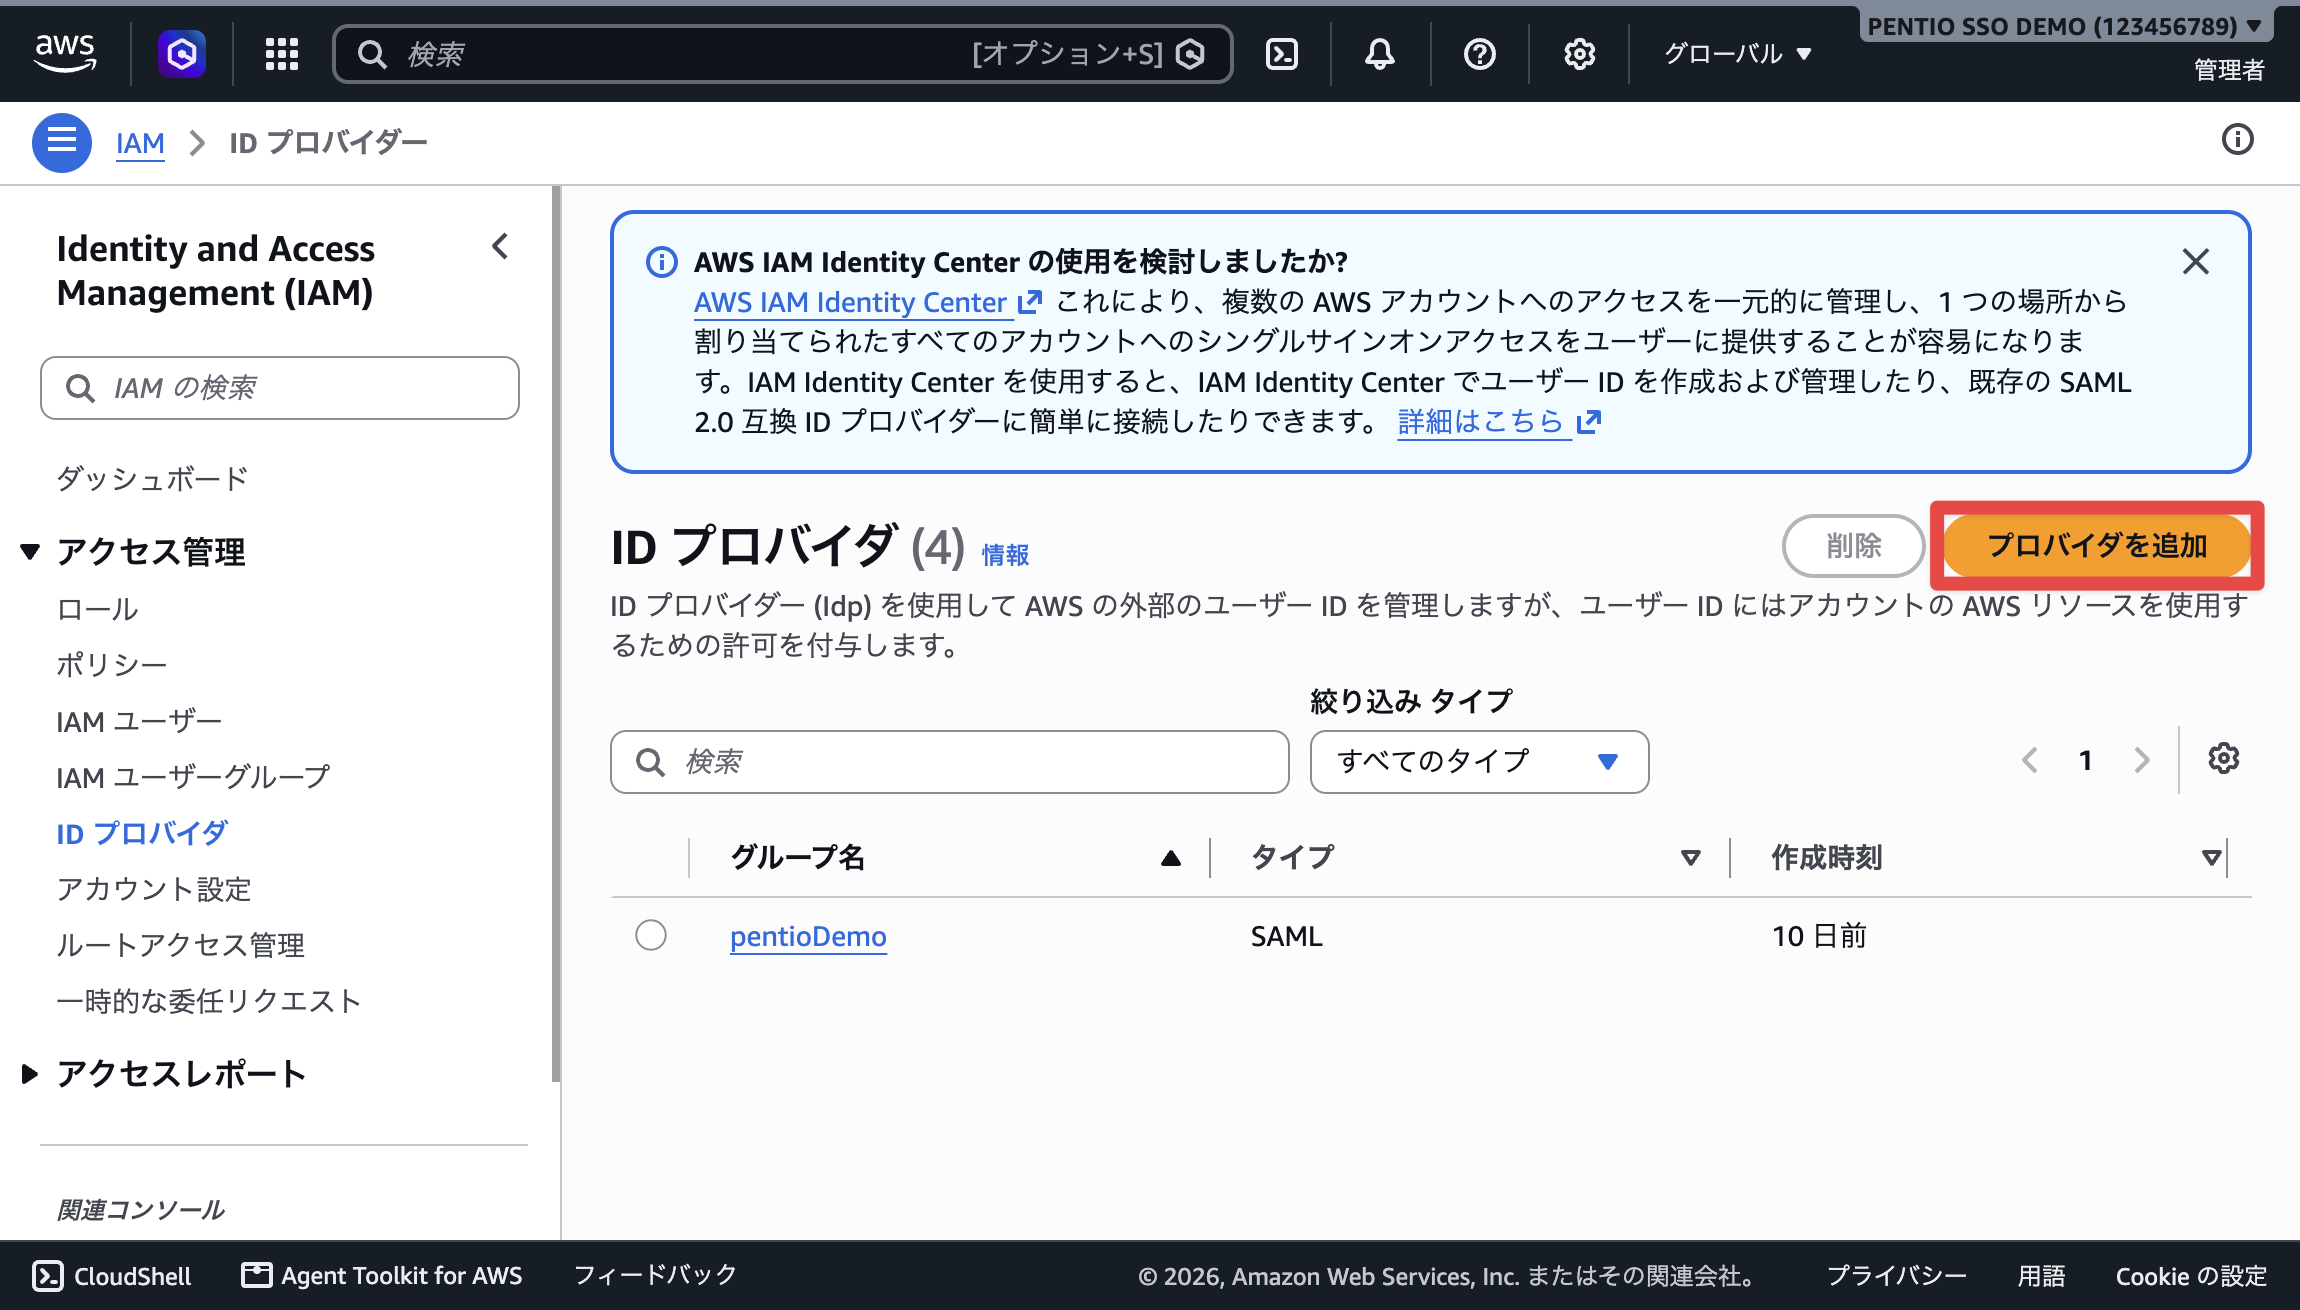
Task: Sort by 作成時刻 column arrow
Action: (2212, 858)
